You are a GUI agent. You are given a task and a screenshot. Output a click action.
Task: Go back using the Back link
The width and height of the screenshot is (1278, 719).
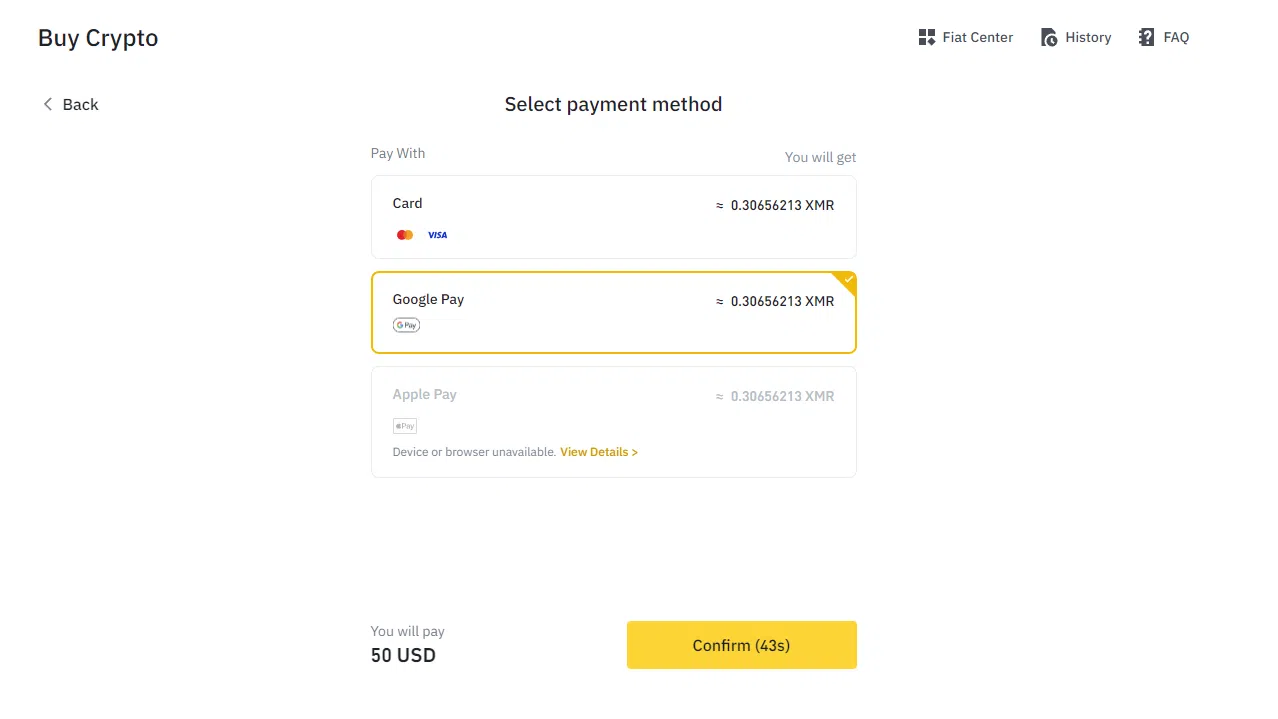tap(80, 105)
